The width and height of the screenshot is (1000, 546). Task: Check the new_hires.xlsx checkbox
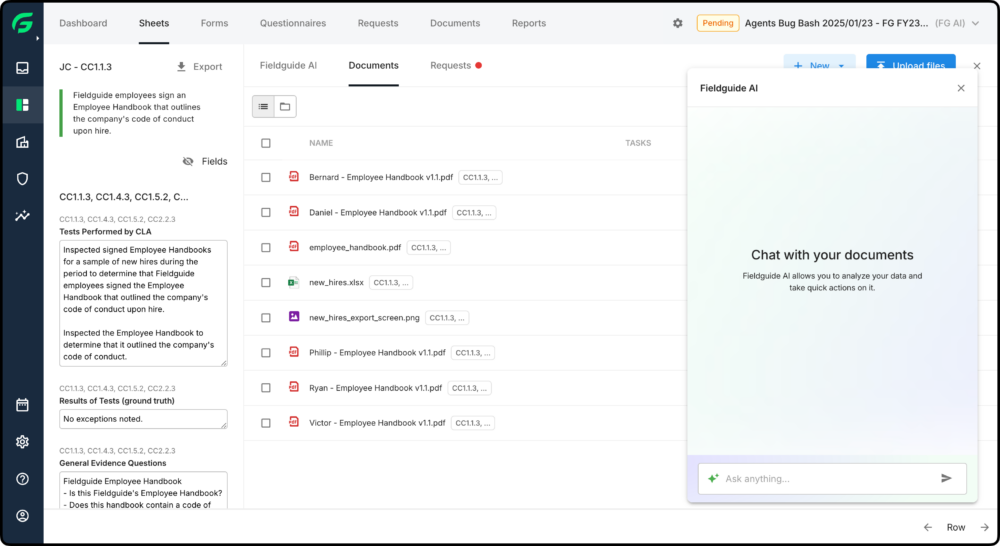point(266,283)
